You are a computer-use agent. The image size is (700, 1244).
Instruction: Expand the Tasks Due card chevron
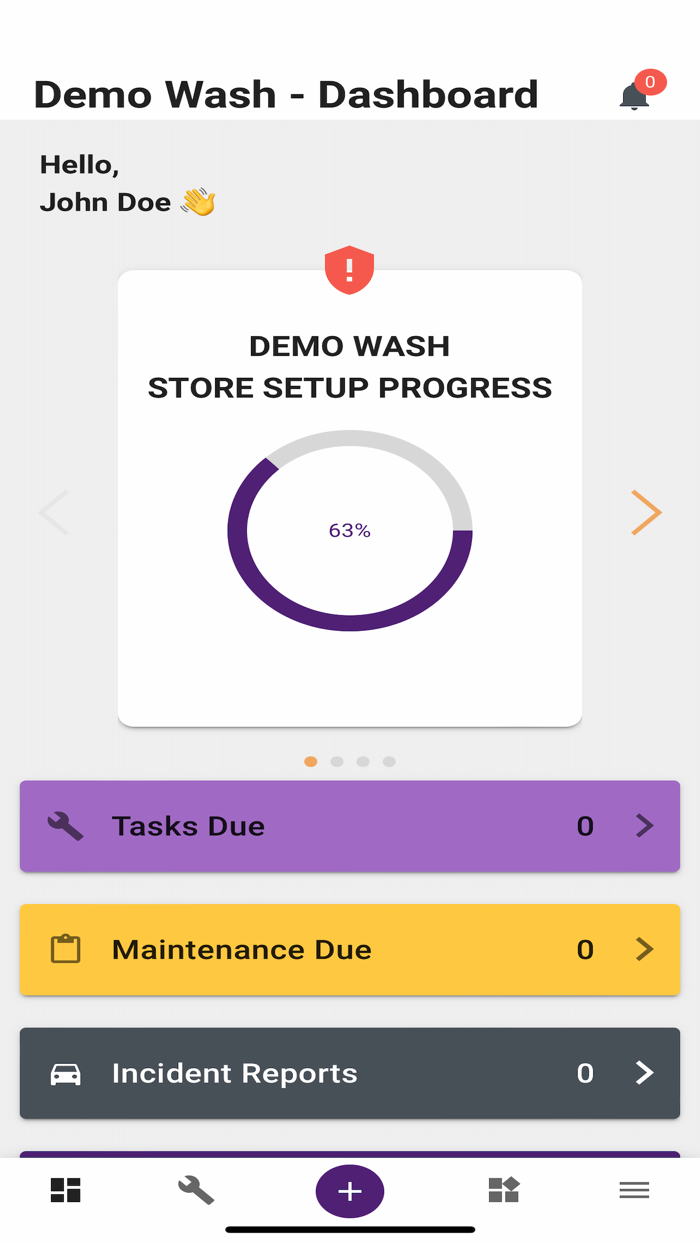[644, 826]
